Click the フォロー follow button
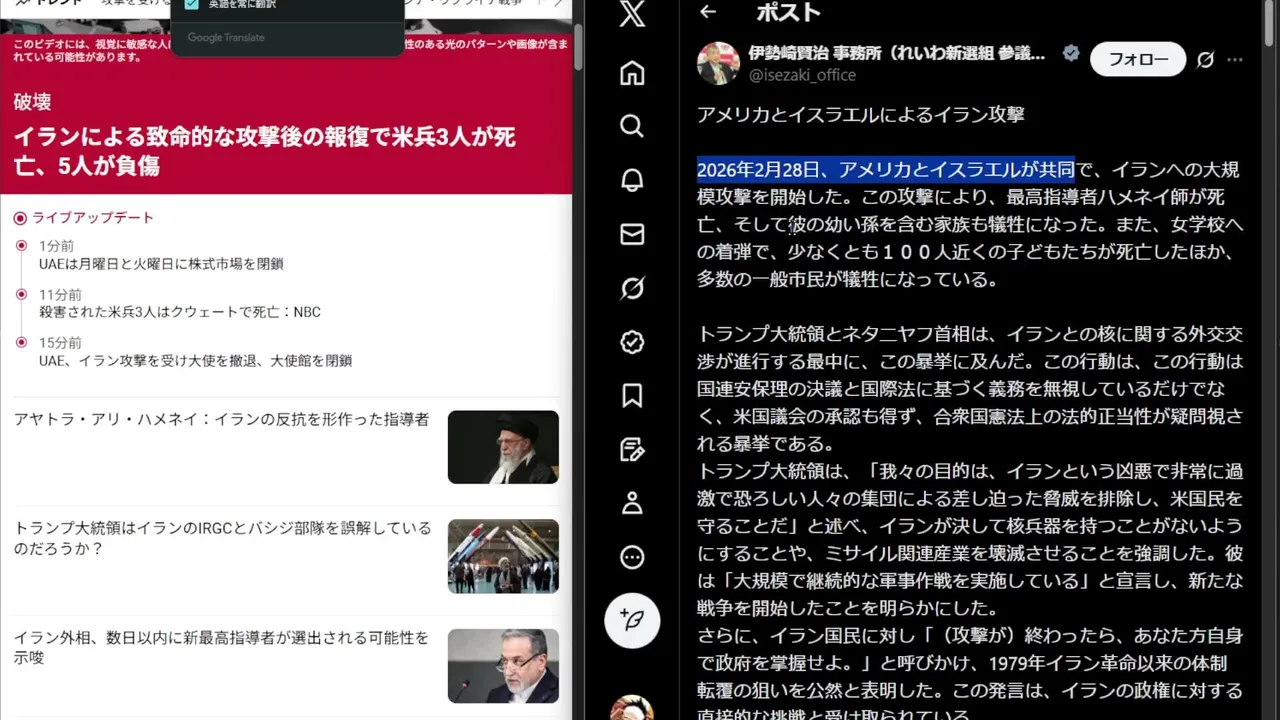Image resolution: width=1280 pixels, height=720 pixels. coord(1138,60)
